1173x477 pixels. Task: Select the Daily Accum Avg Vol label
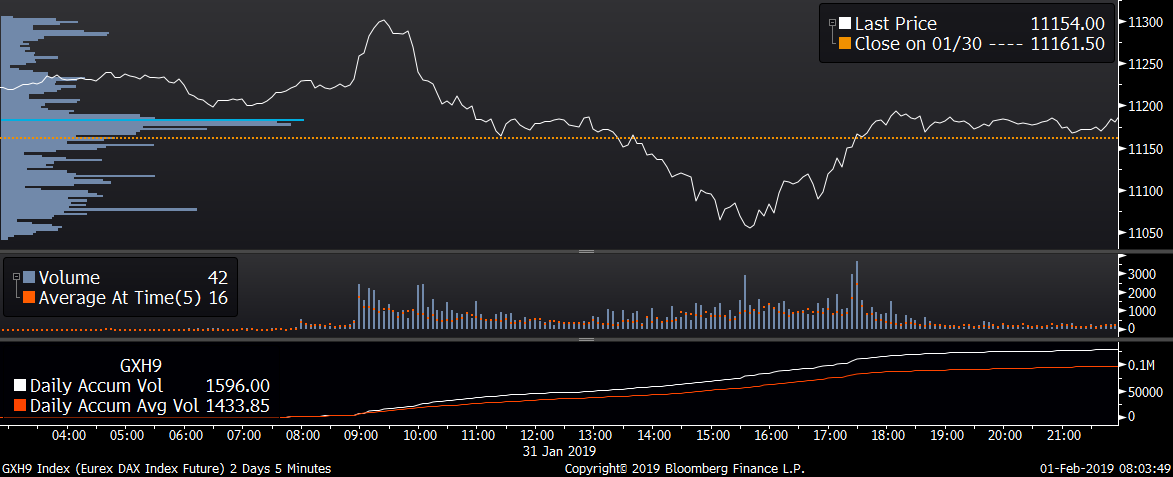[x=114, y=406]
